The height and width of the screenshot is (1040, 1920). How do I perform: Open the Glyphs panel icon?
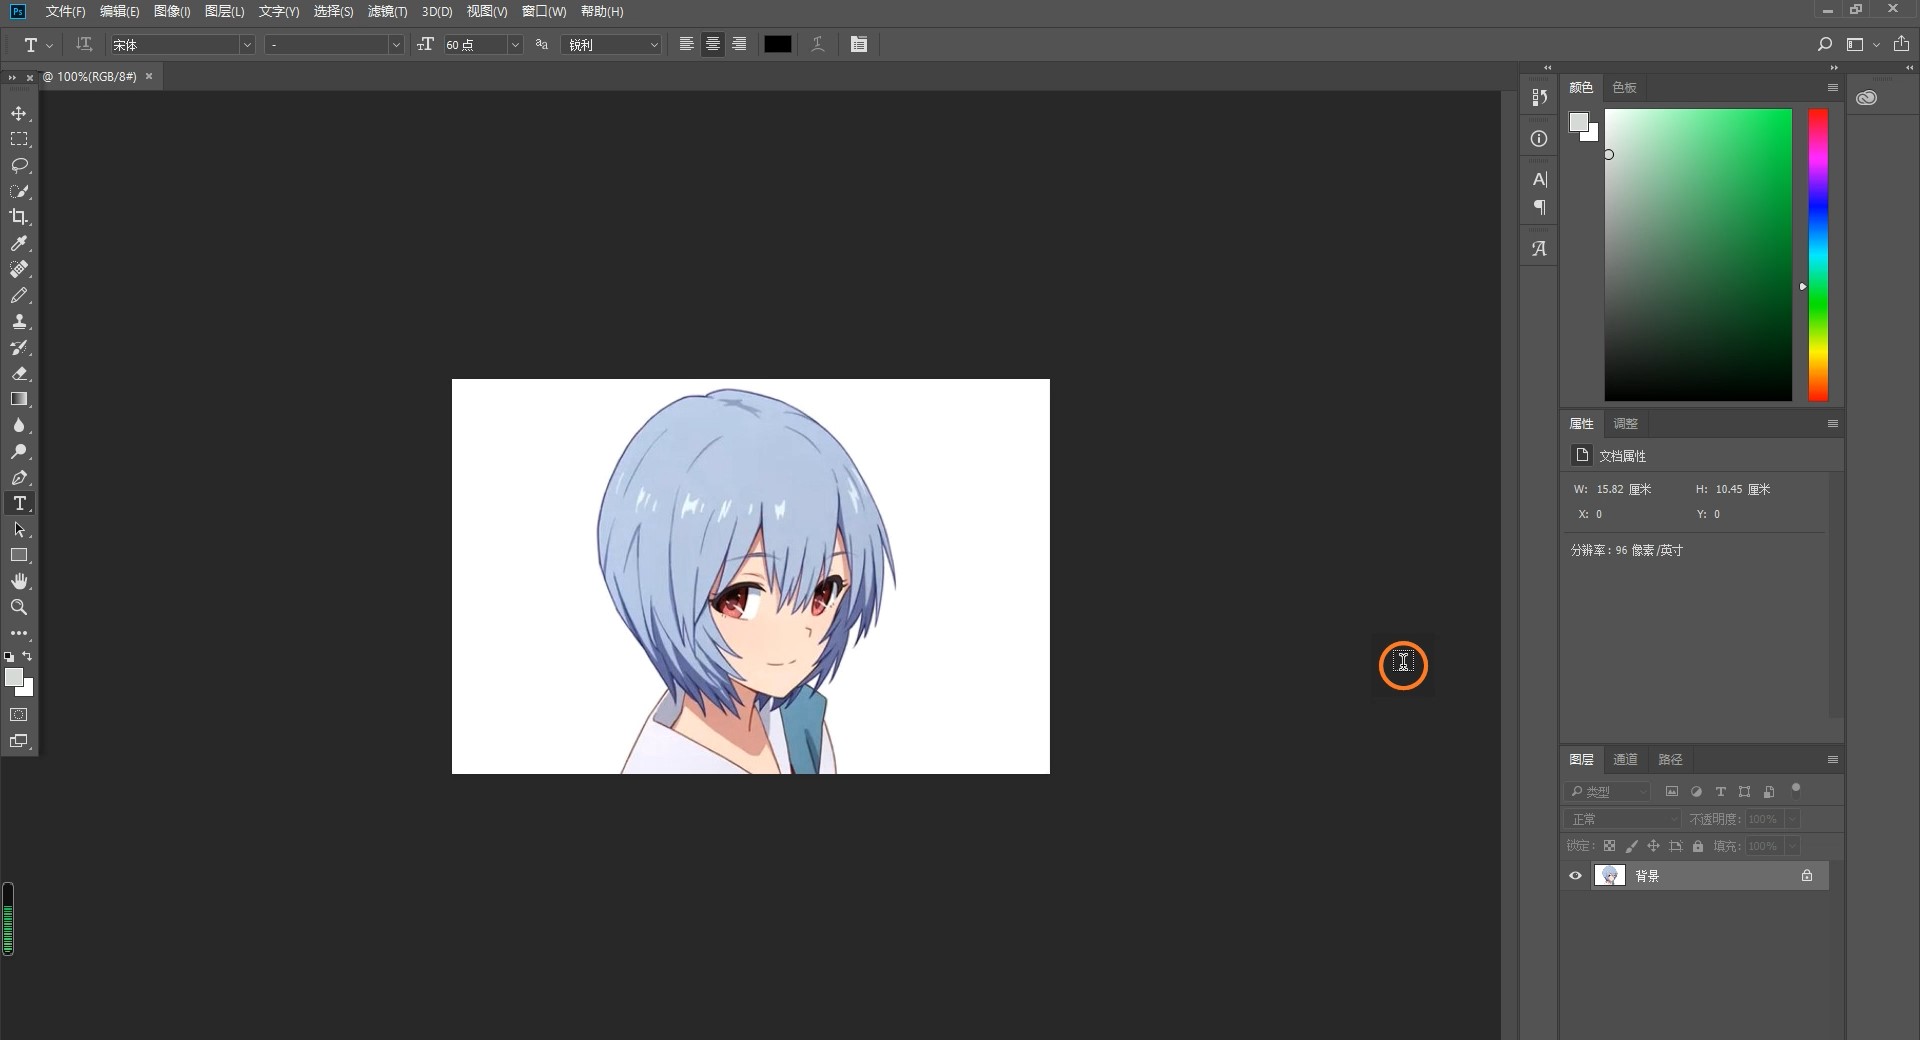tap(1539, 248)
